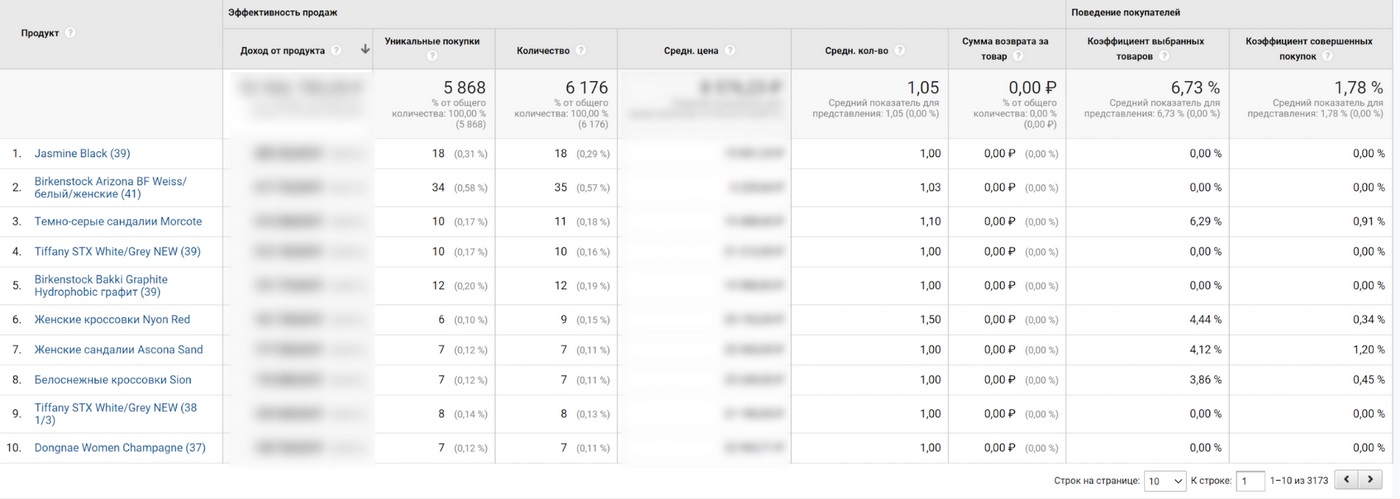Show help for Коэффициент выбранных товаров
This screenshot has height=499, width=1400.
(x=1164, y=57)
